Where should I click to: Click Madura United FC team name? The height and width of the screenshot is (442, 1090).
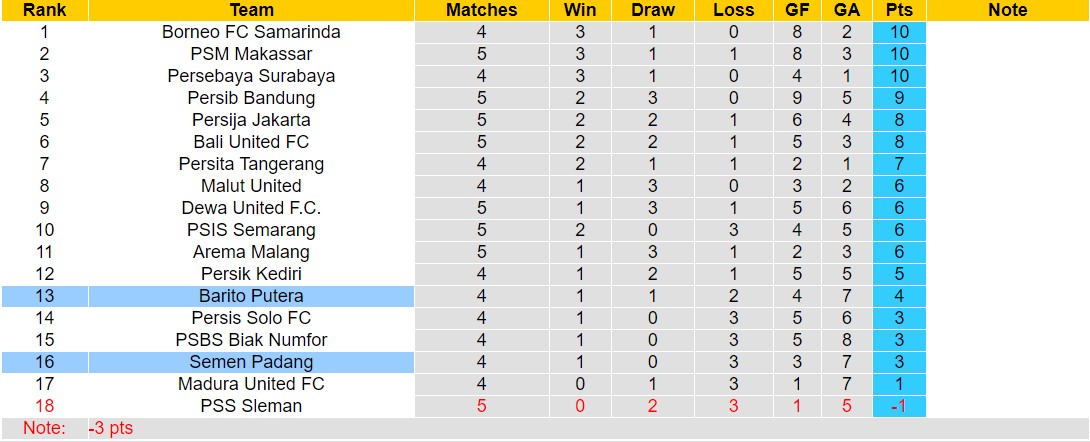[251, 384]
